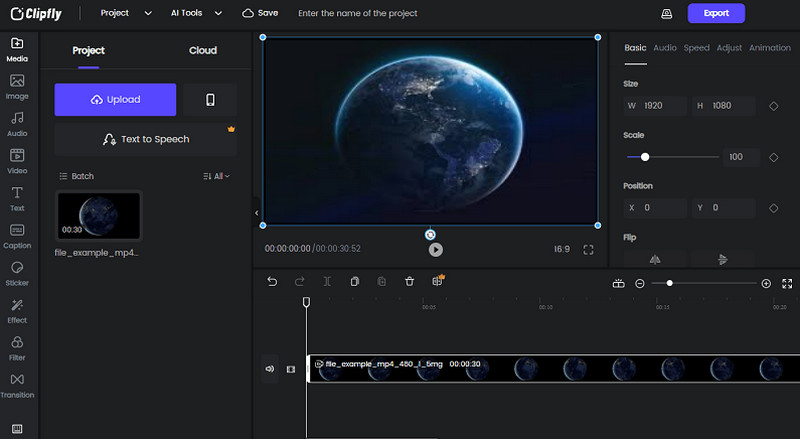Play the video preview
This screenshot has width=800, height=439.
pos(435,250)
